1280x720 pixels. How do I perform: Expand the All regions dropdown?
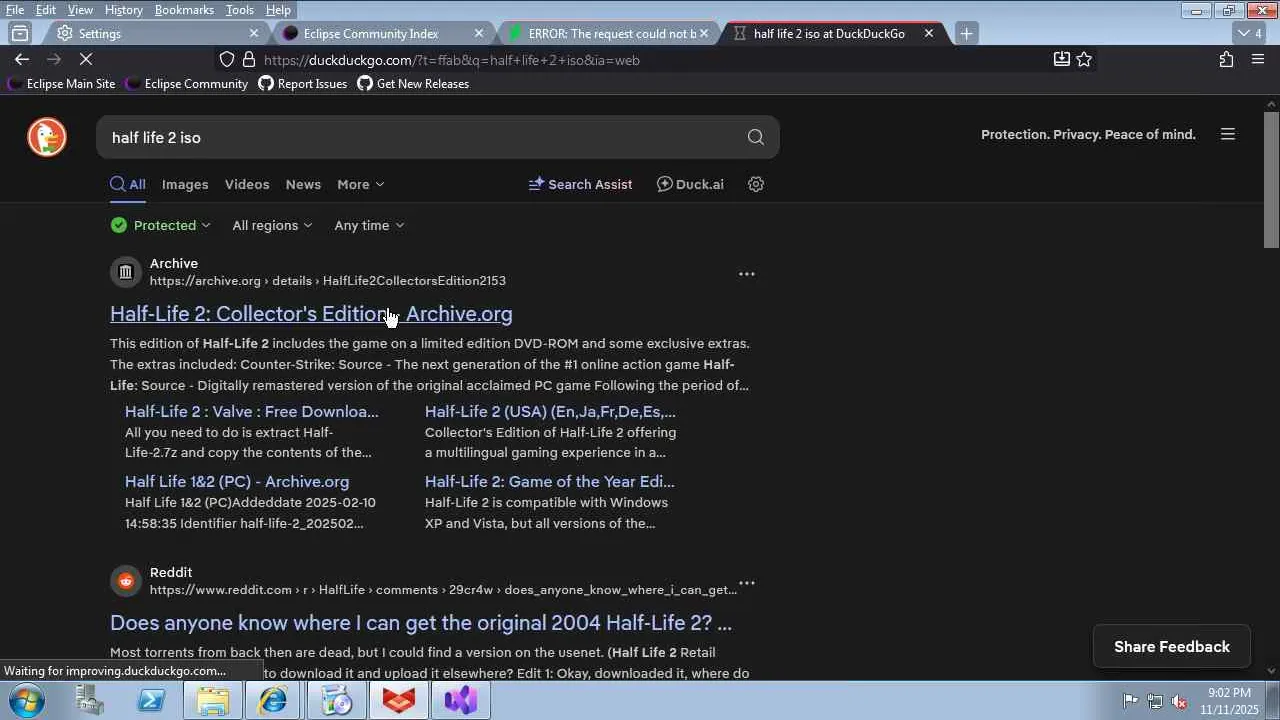[272, 225]
